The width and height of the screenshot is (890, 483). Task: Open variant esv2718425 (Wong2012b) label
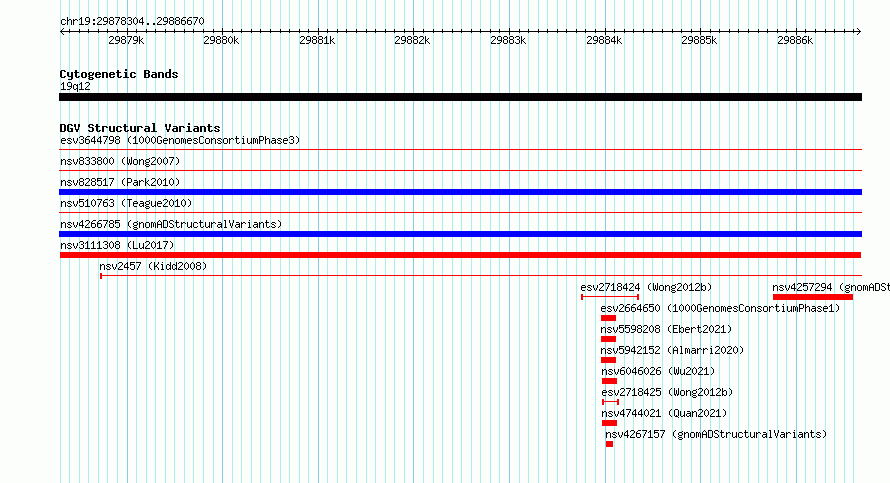pyautogui.click(x=667, y=392)
